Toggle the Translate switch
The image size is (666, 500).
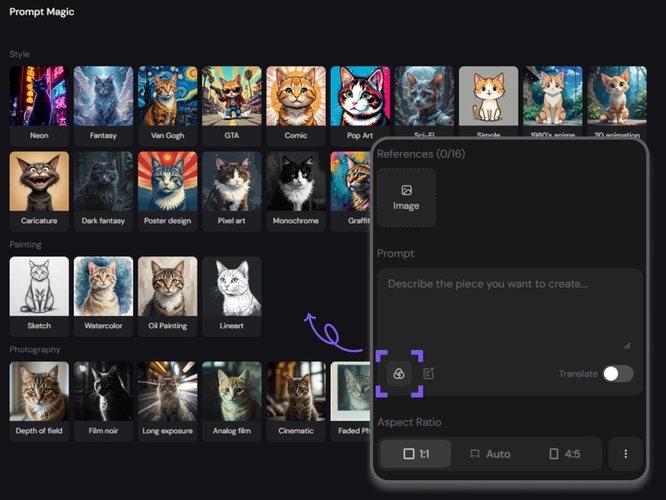(618, 374)
